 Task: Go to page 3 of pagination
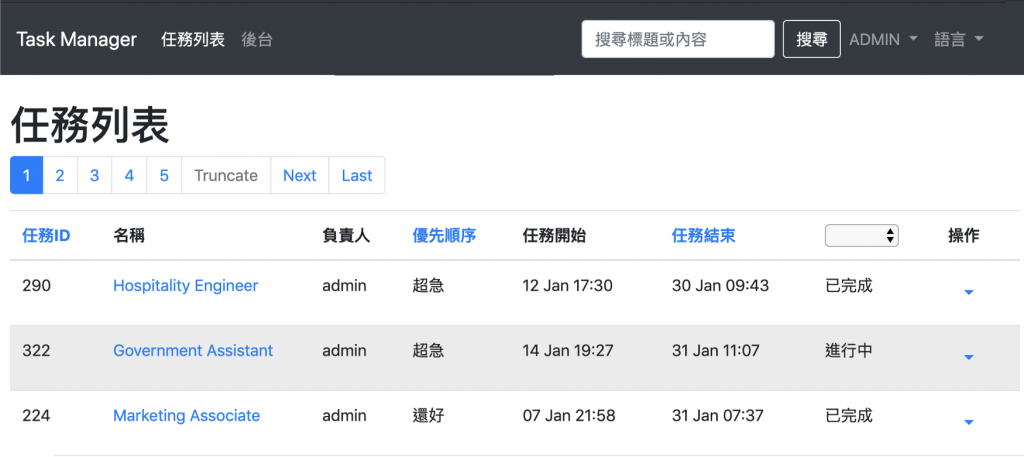click(94, 176)
